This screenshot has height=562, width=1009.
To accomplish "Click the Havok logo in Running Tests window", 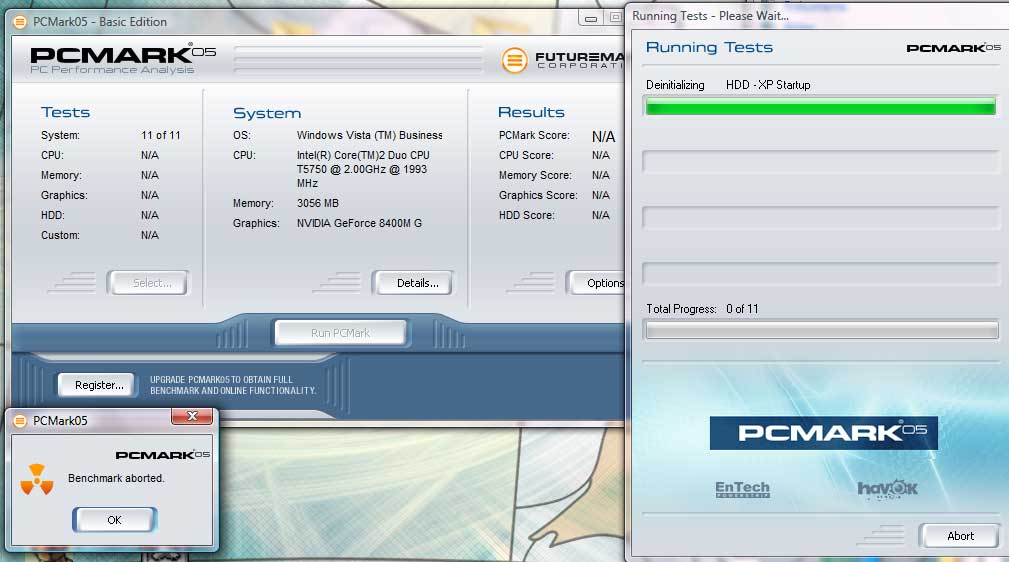I will pos(887,489).
